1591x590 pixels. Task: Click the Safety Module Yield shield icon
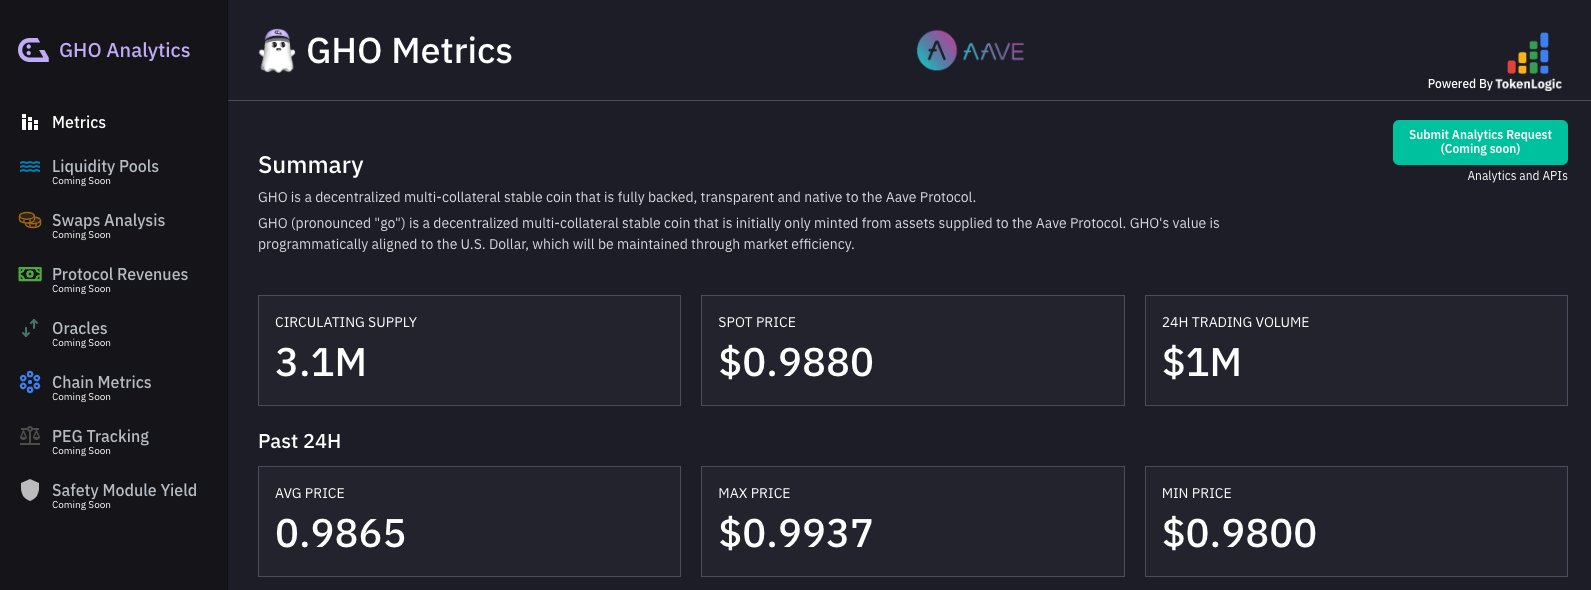click(x=30, y=490)
